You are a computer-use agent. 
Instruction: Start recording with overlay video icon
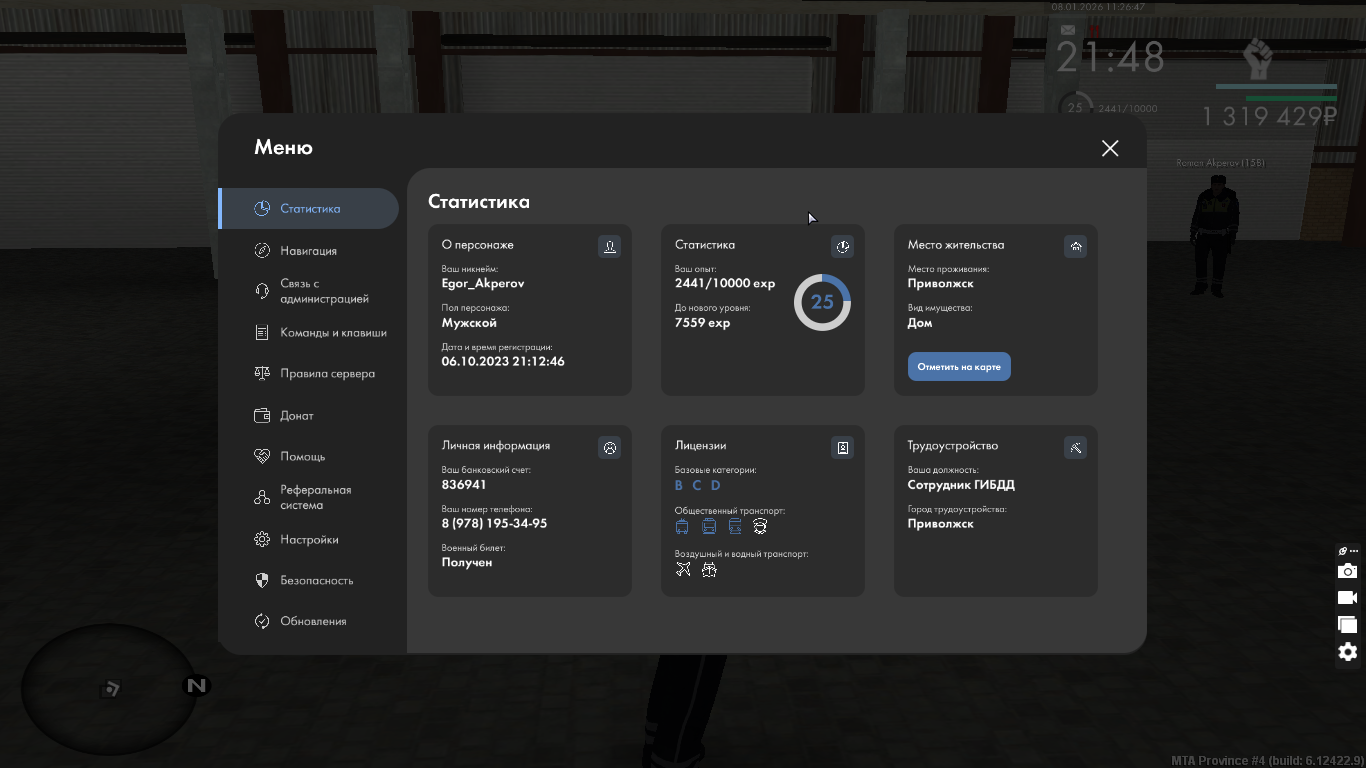(1348, 597)
